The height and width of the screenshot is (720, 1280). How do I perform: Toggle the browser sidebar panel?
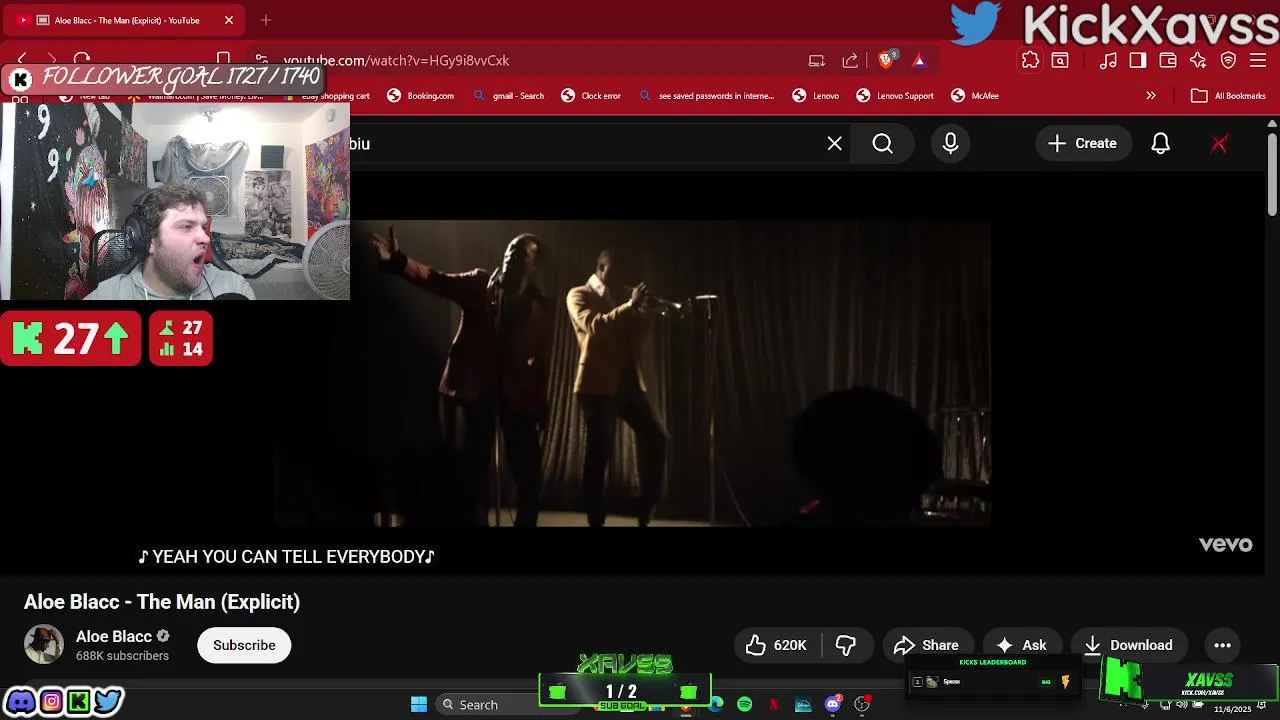tap(1138, 60)
